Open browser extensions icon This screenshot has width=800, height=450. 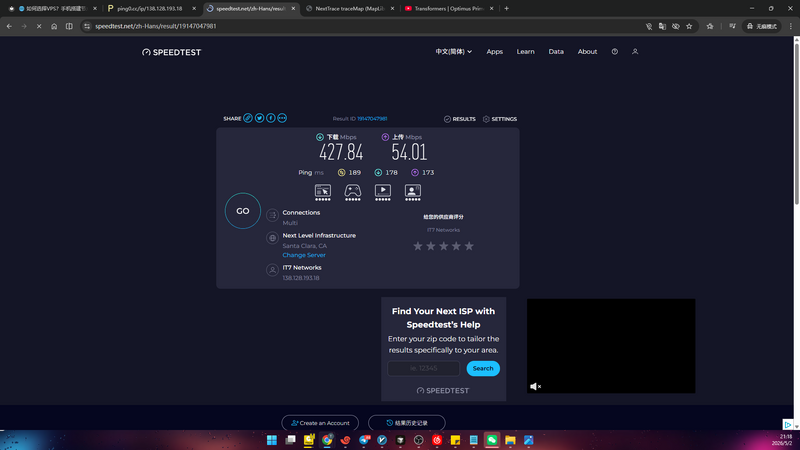(x=710, y=26)
